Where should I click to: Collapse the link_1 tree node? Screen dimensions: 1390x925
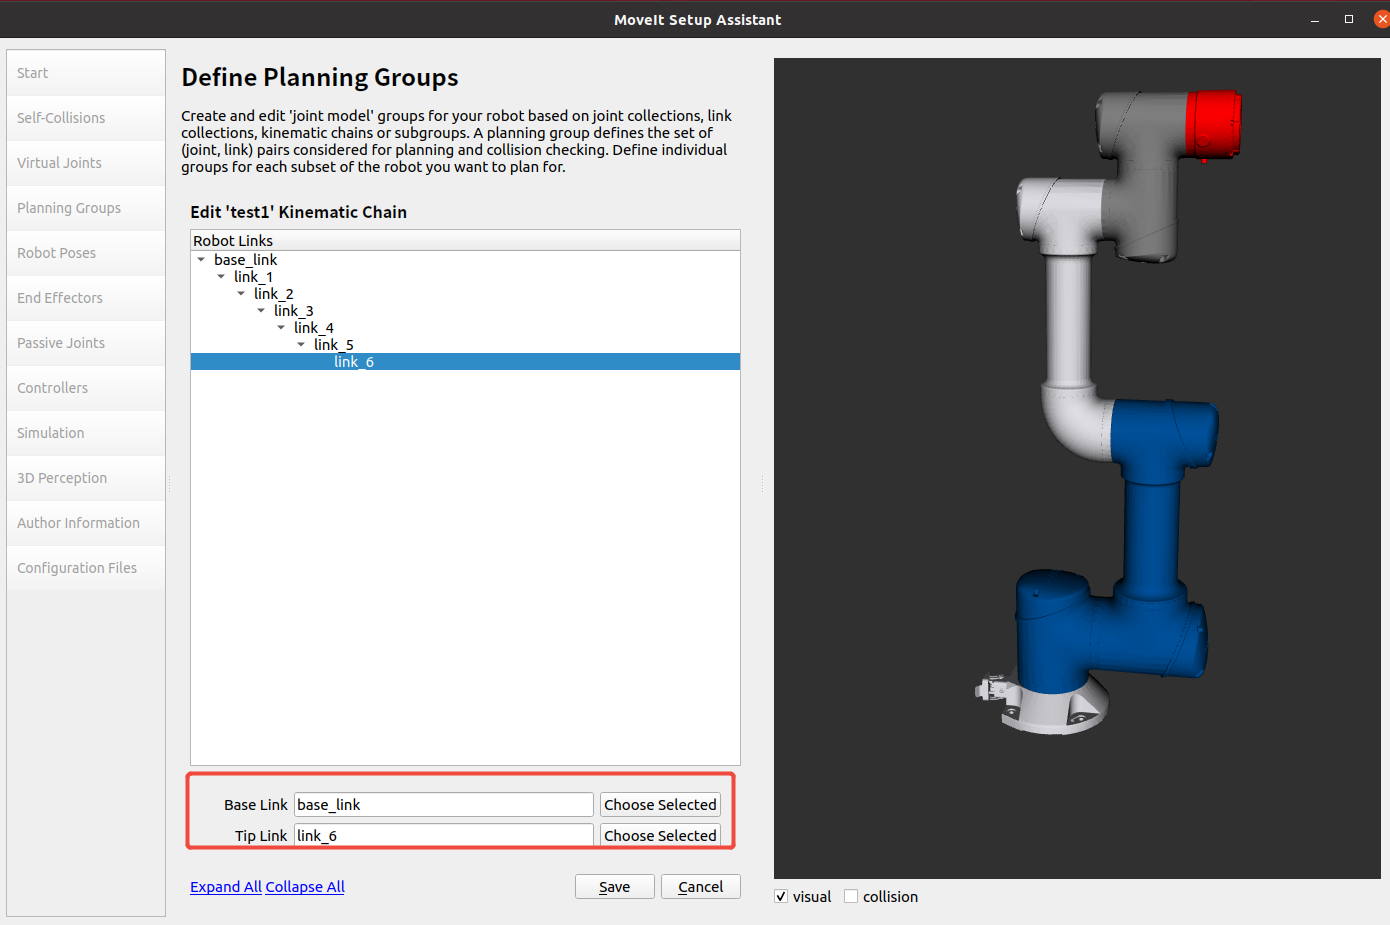click(221, 277)
